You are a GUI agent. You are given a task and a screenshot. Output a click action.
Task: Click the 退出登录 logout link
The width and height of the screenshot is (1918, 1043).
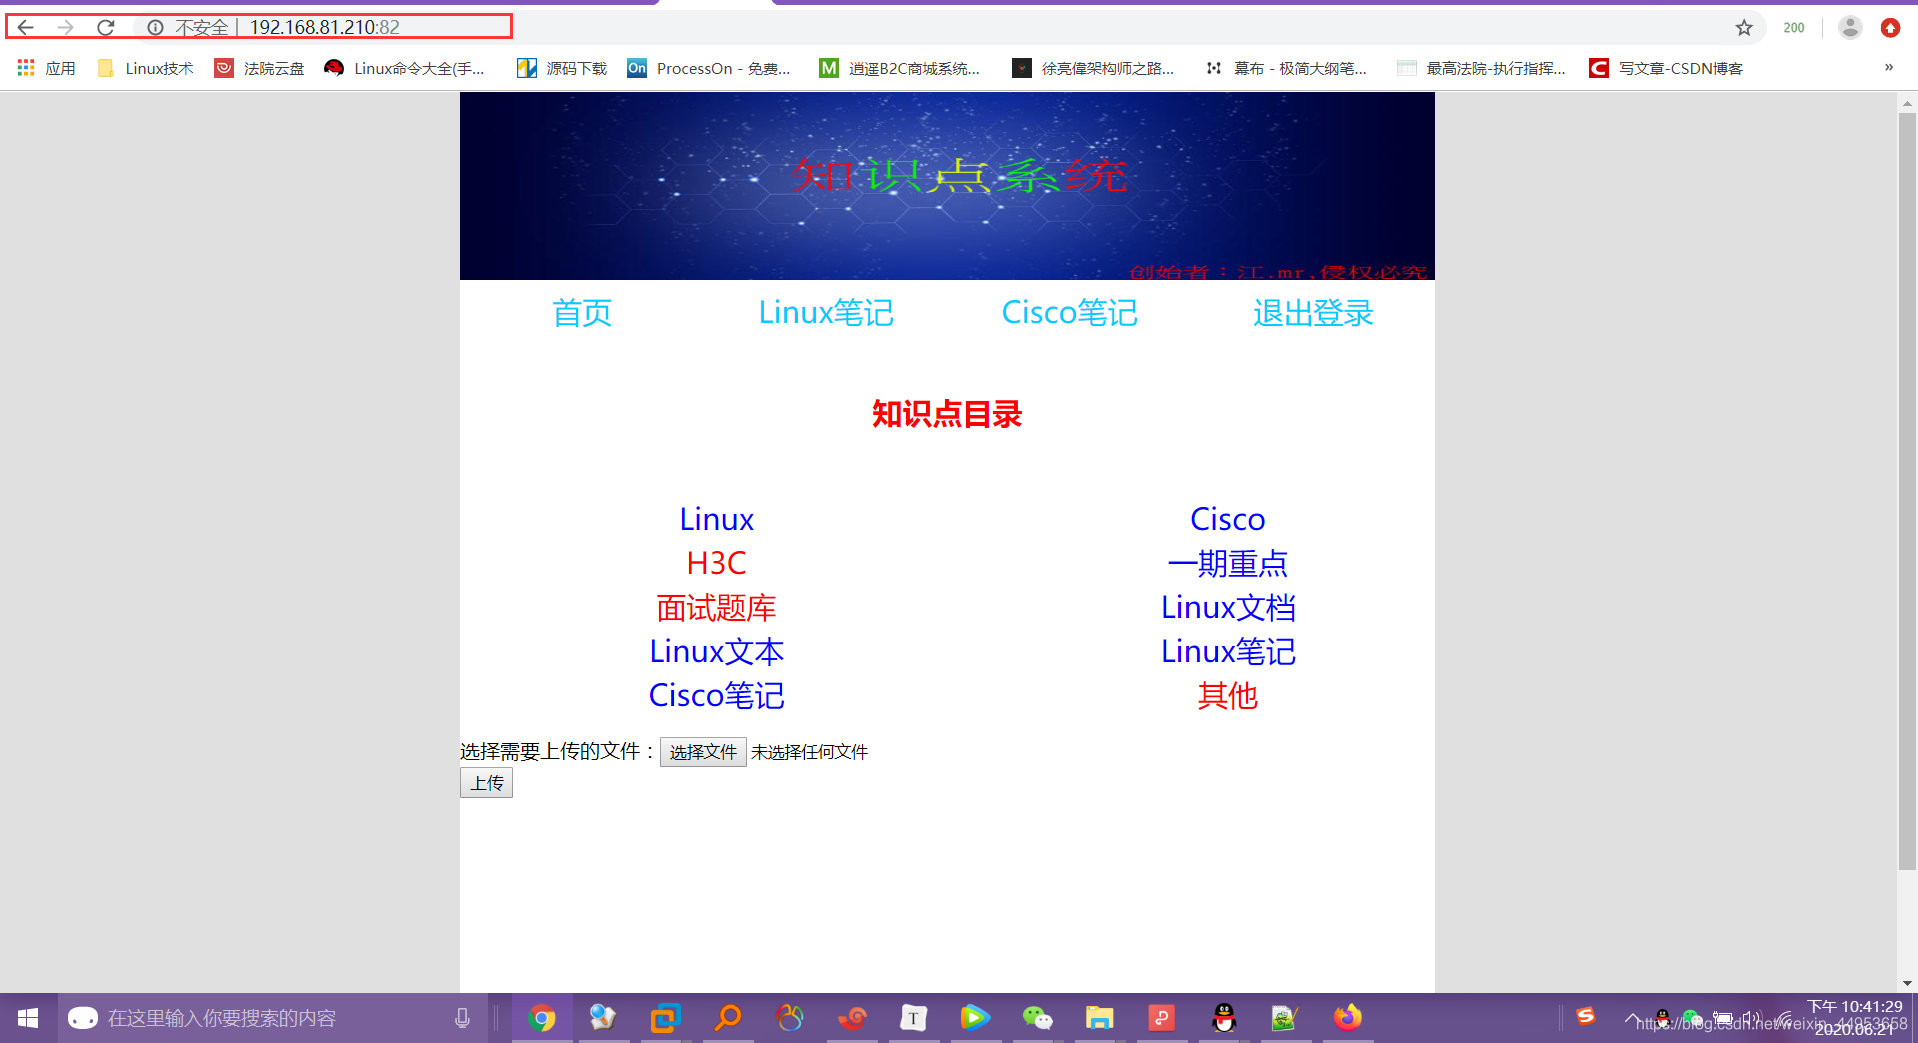(x=1313, y=312)
